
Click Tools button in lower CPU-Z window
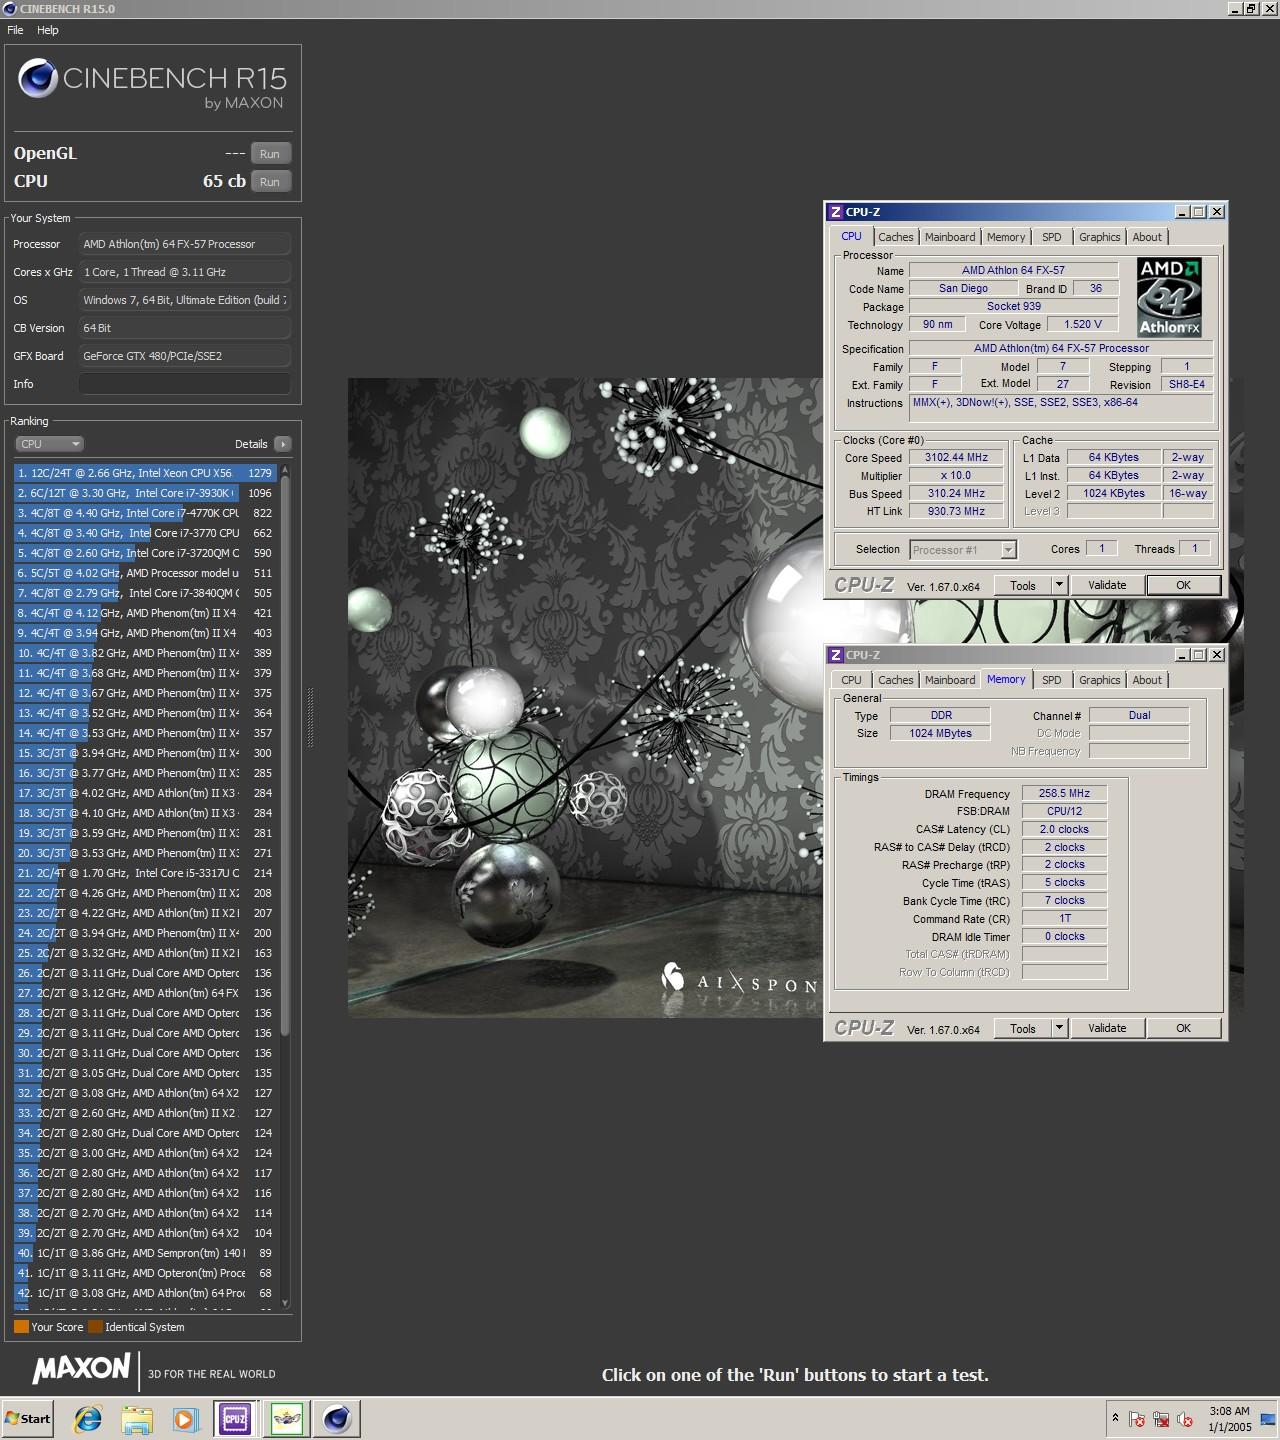[1023, 1029]
